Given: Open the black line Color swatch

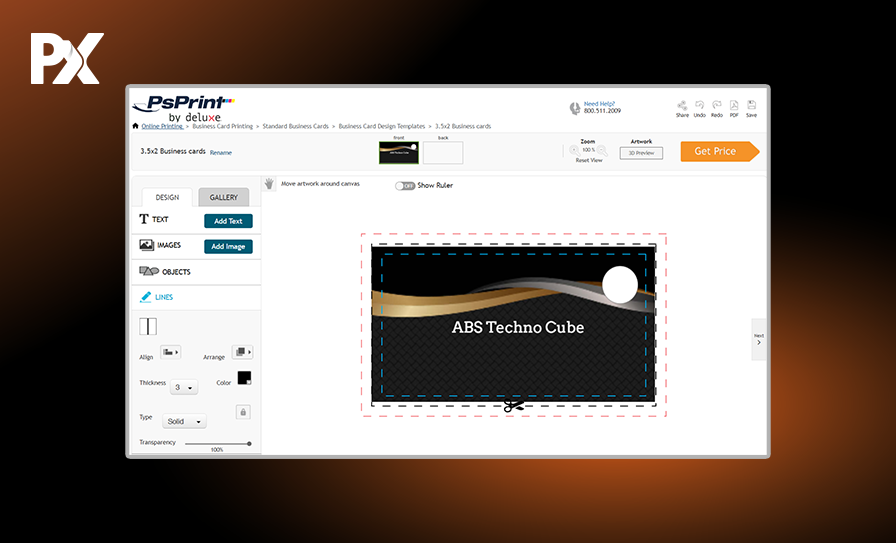Looking at the screenshot, I should [x=244, y=378].
